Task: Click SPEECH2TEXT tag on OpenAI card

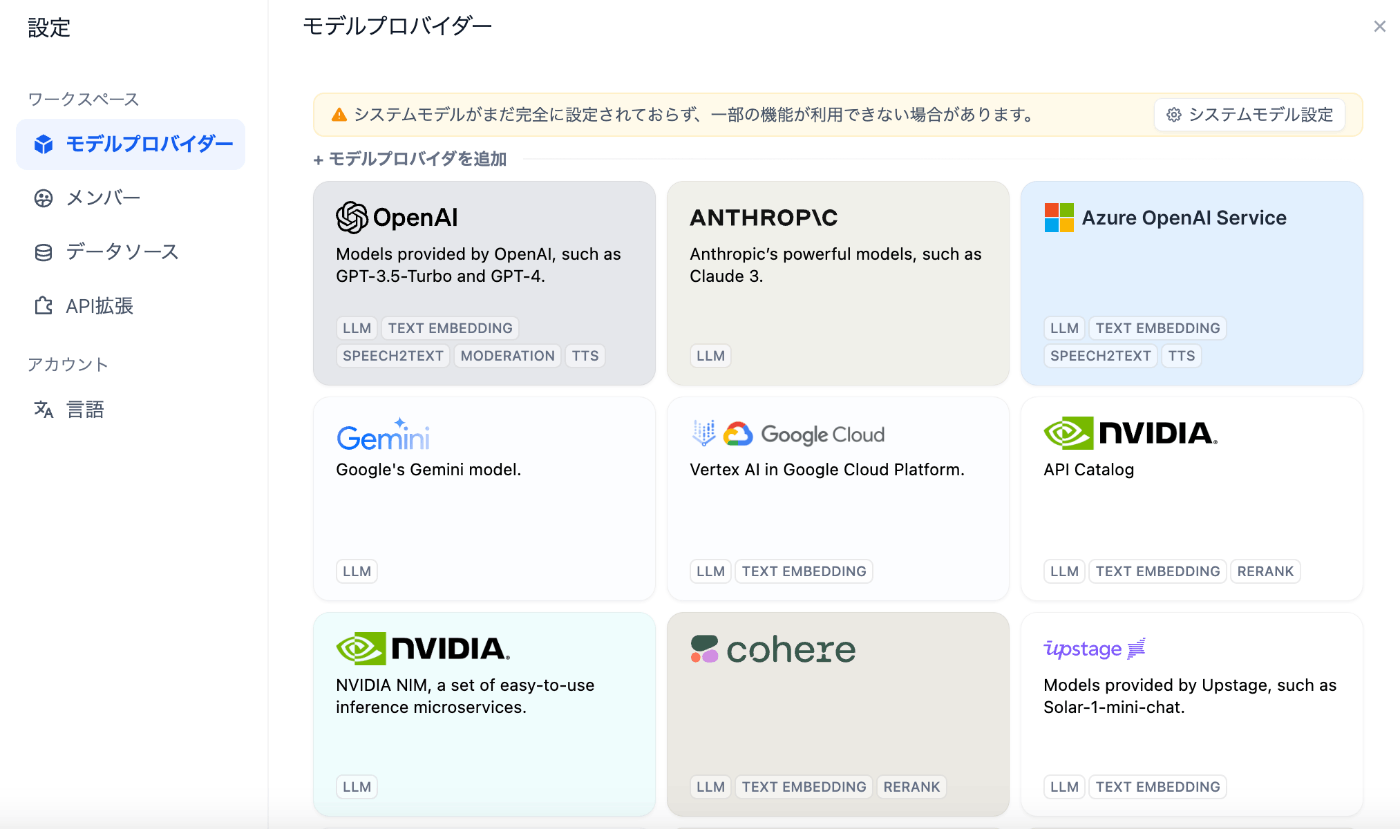Action: [393, 356]
